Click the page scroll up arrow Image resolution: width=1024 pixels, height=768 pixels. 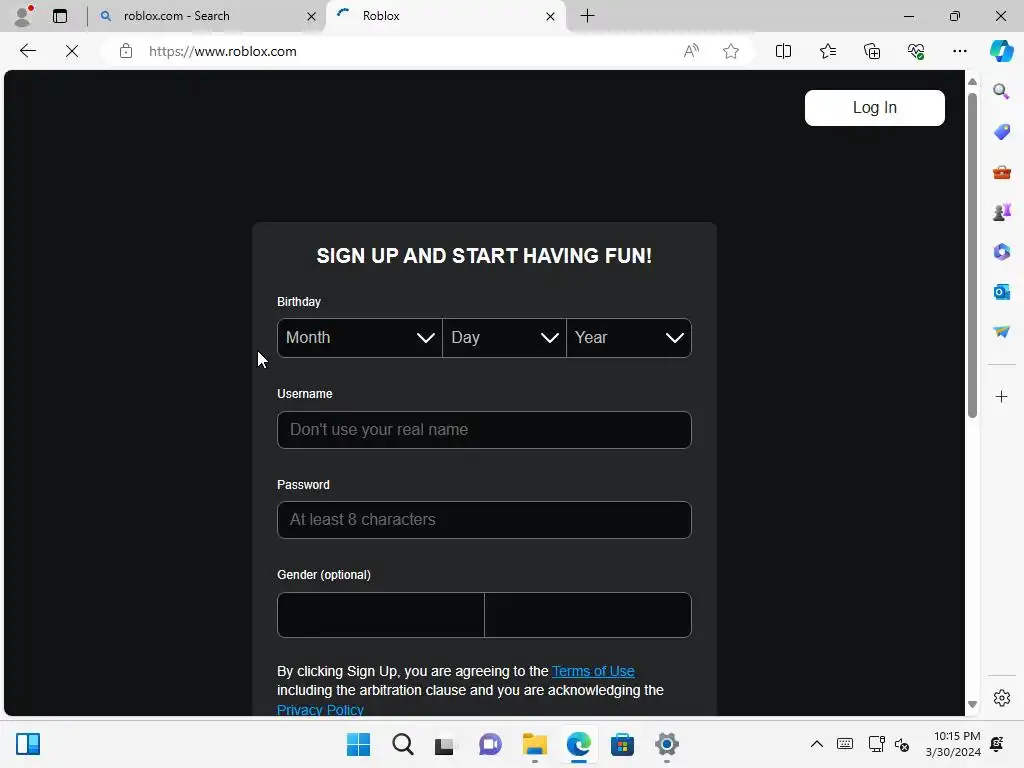click(x=972, y=82)
